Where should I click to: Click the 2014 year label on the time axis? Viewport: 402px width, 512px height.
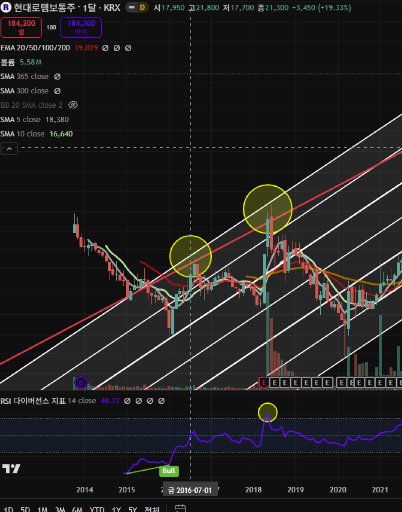(85, 490)
